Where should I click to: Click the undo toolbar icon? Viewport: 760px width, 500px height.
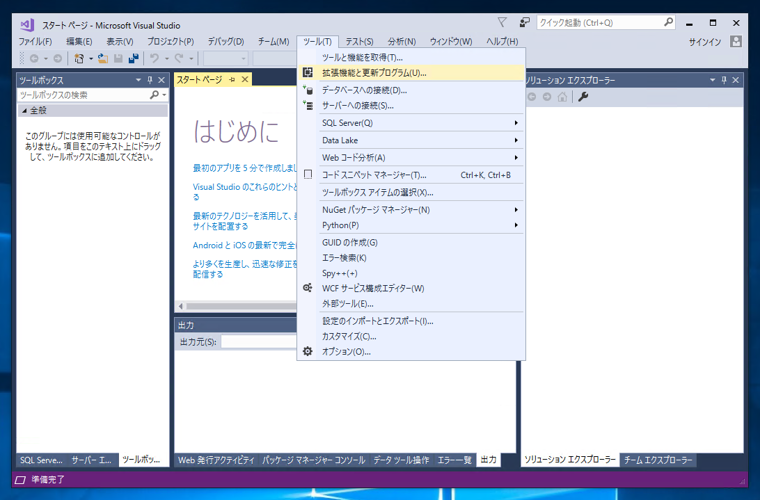click(155, 59)
